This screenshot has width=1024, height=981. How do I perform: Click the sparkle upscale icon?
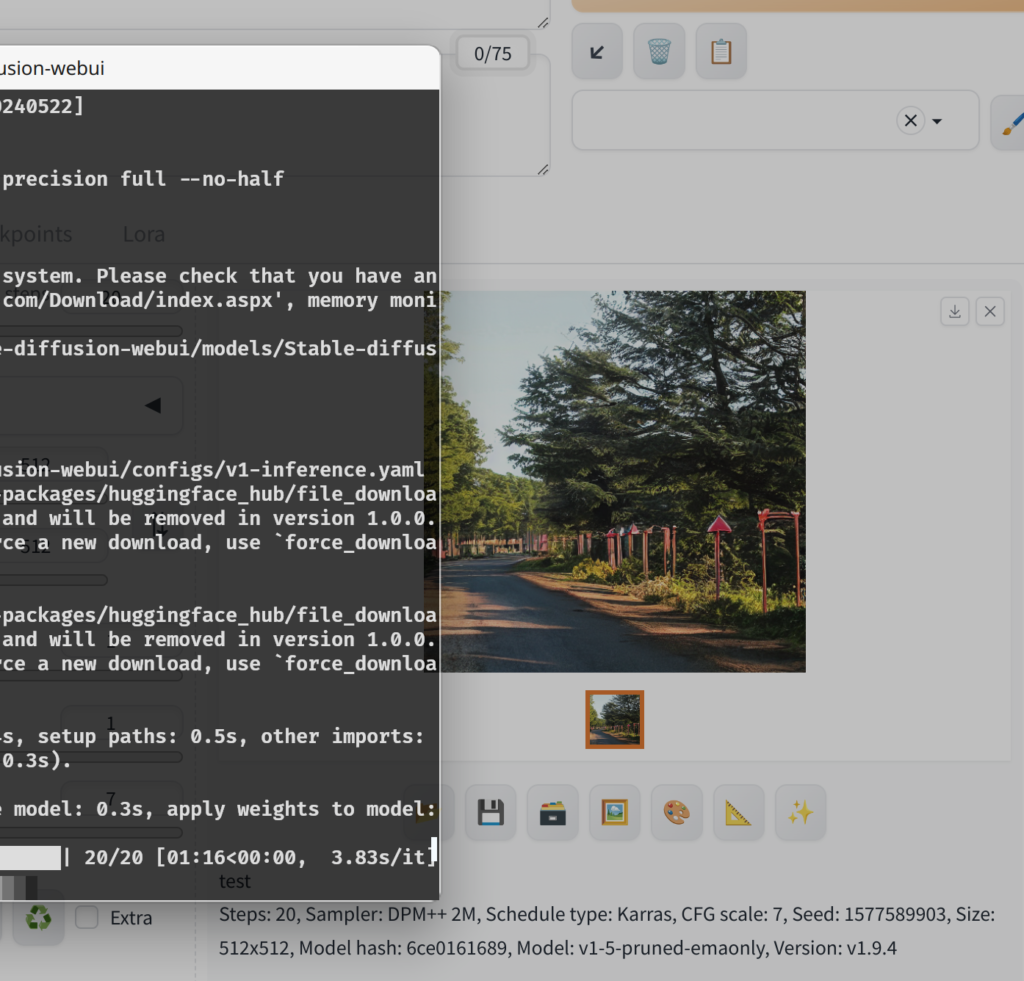tap(801, 812)
